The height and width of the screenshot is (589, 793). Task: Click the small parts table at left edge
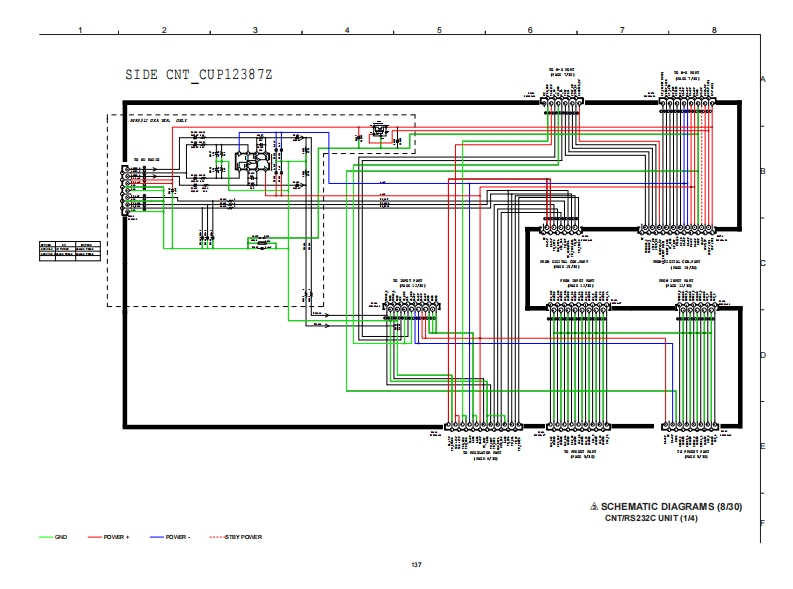coord(71,250)
